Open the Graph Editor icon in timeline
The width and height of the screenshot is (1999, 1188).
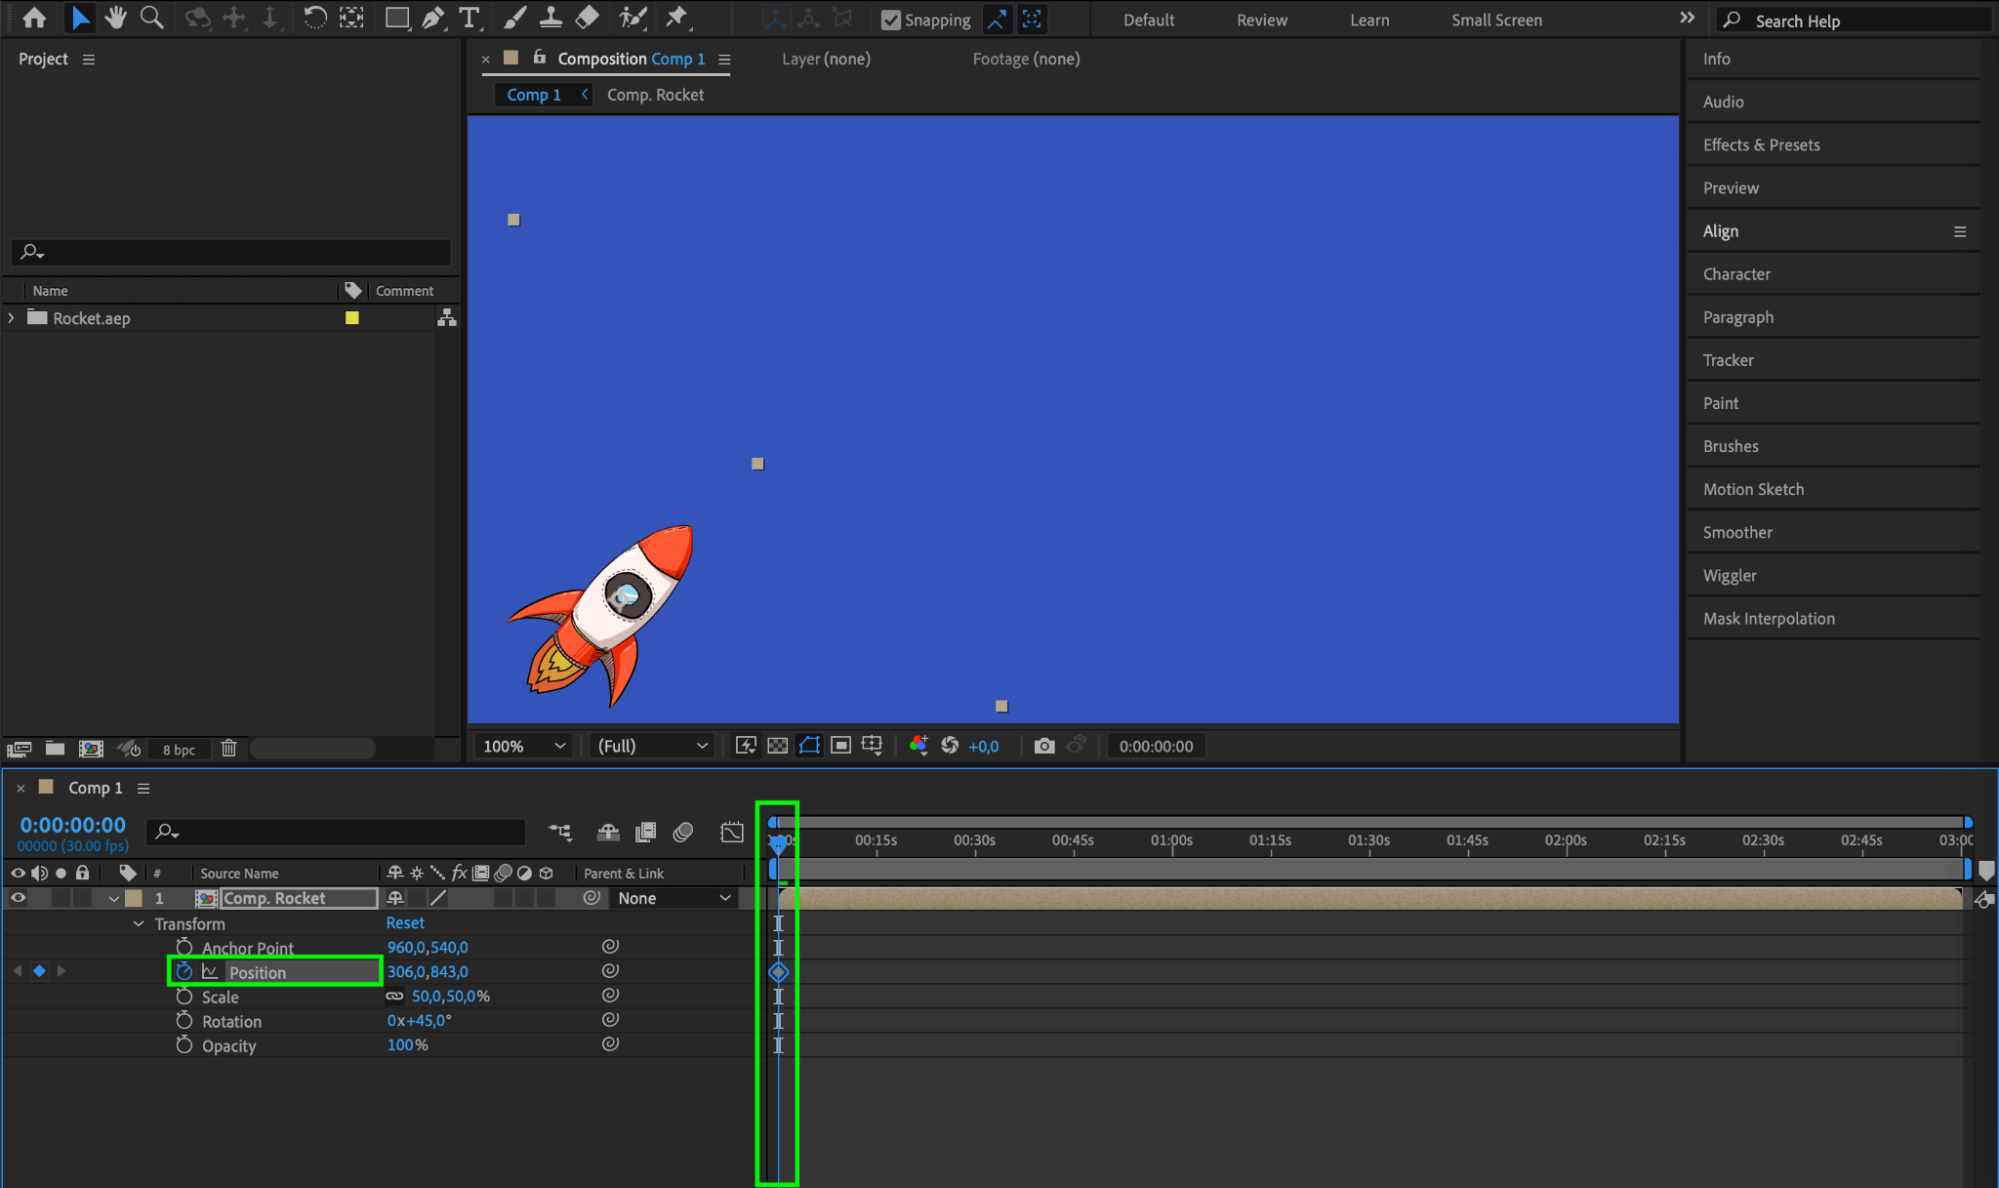pyautogui.click(x=732, y=832)
